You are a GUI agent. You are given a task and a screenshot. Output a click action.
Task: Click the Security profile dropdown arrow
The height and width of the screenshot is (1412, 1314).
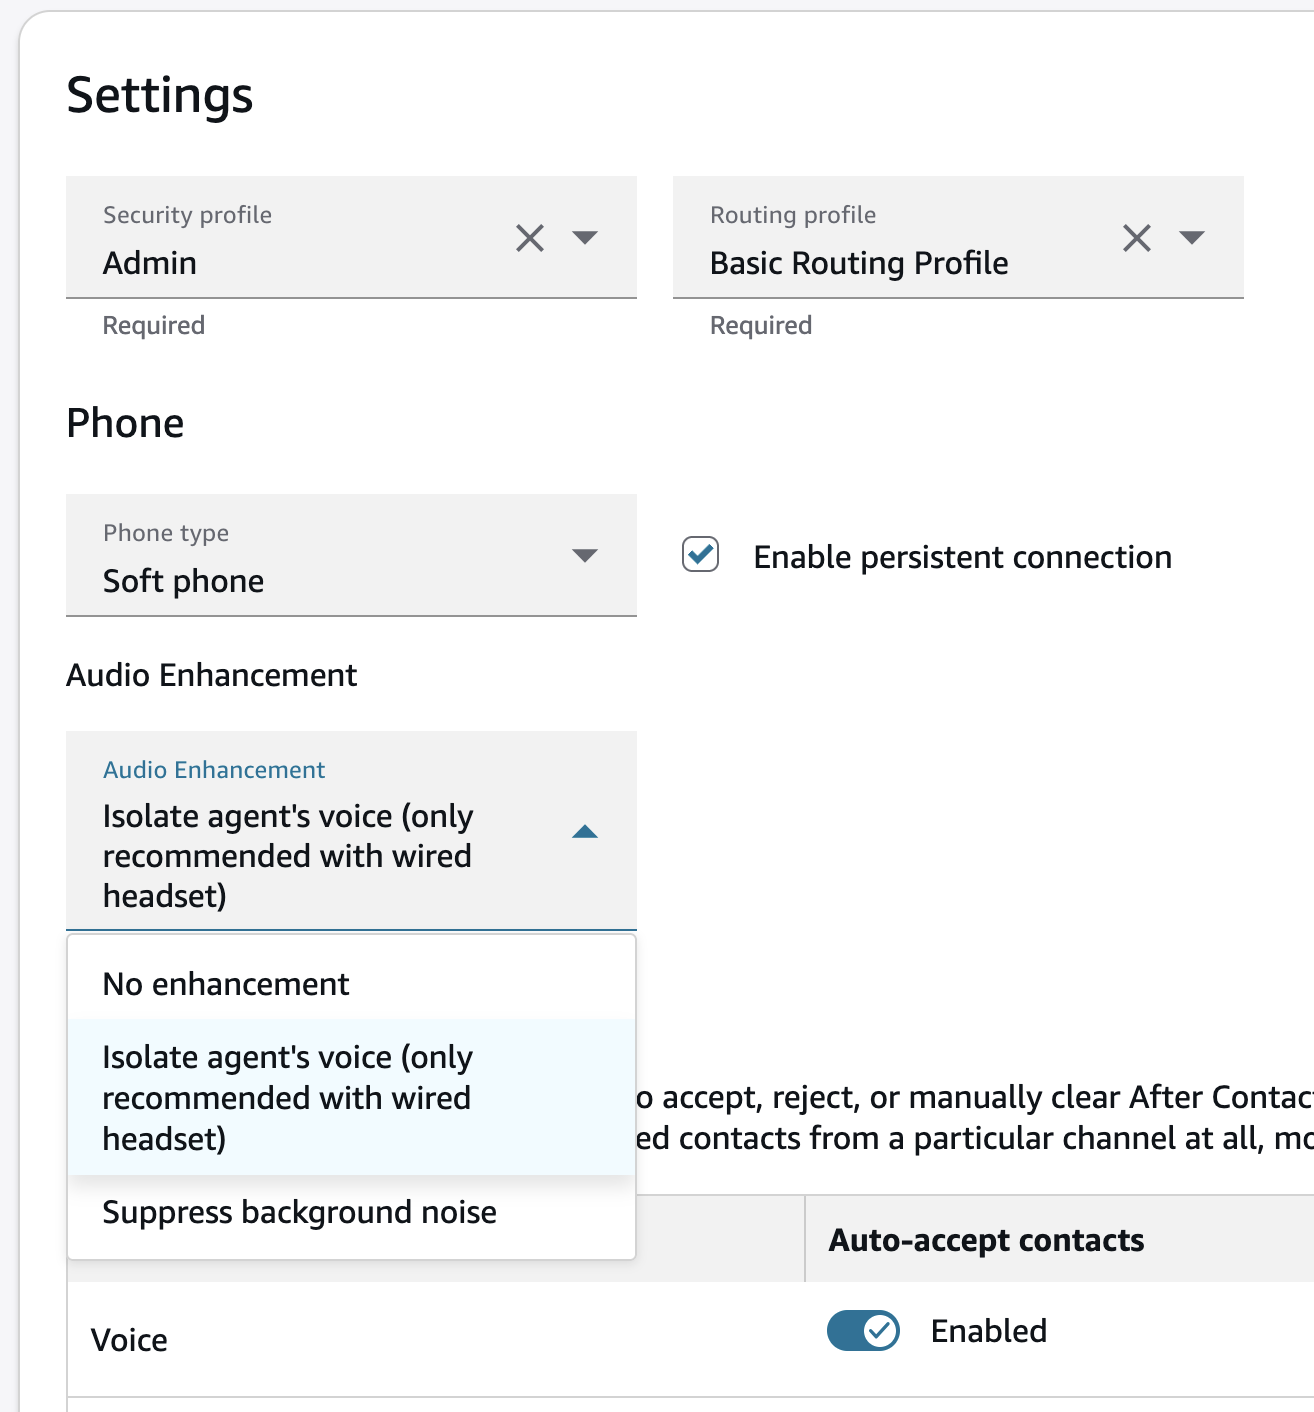(x=586, y=238)
